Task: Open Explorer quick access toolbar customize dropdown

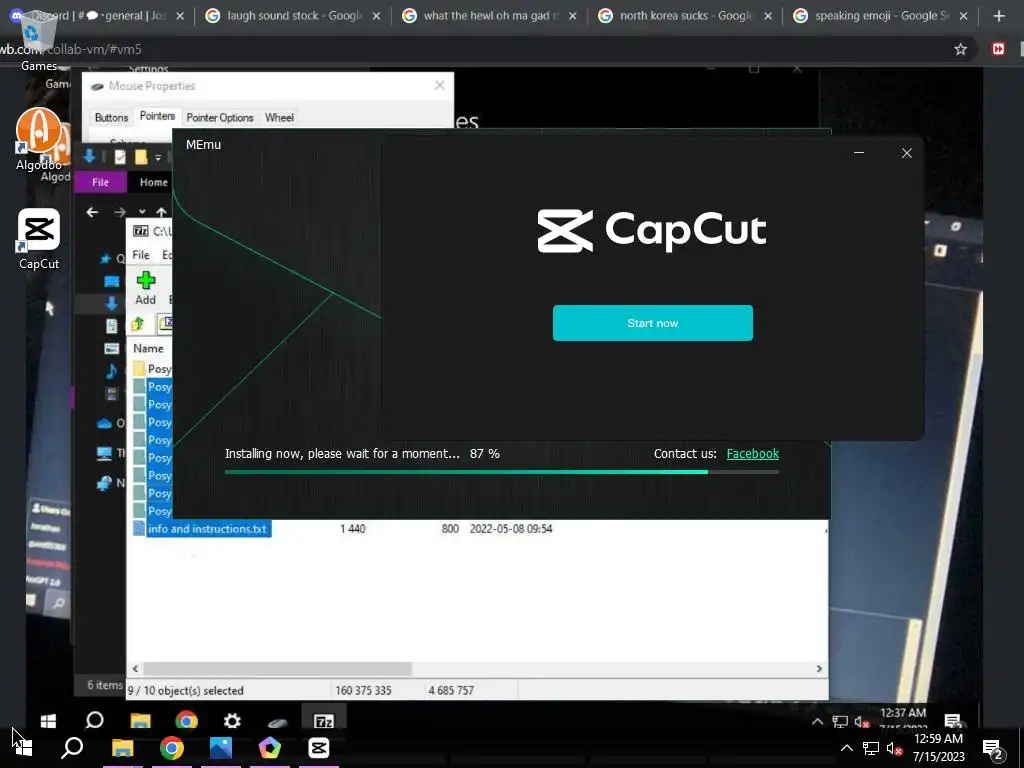Action: point(157,157)
